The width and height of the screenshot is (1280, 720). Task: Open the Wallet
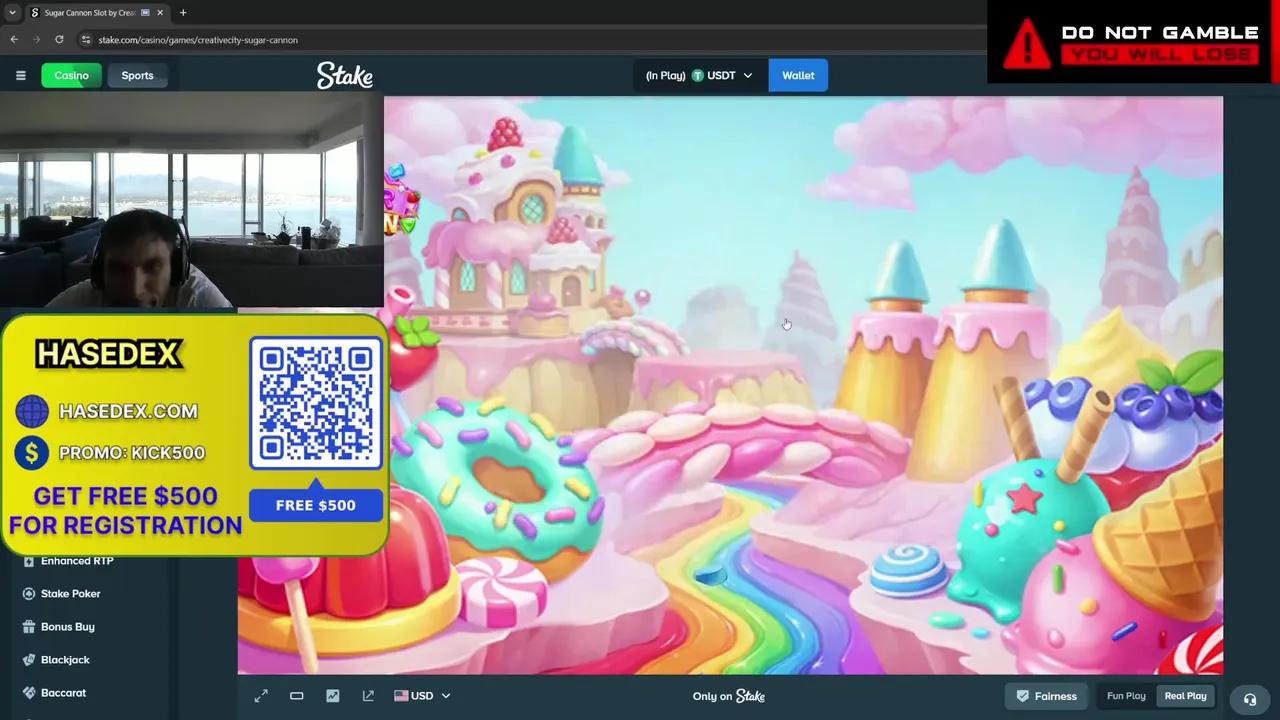[798, 76]
